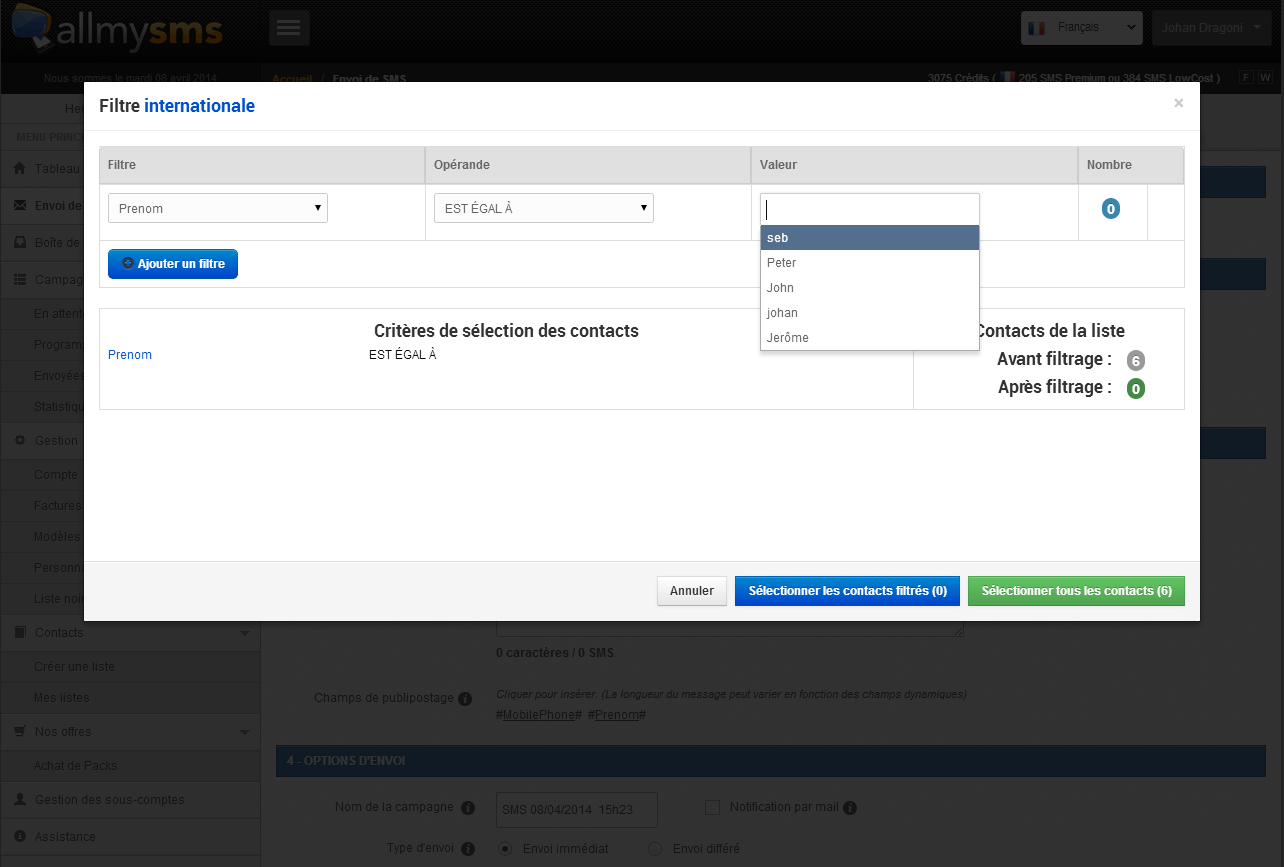Click the plus icon in Ajouter un filtre

click(x=128, y=264)
